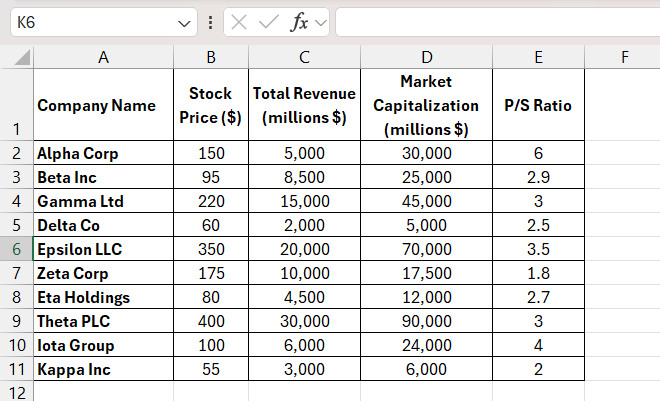
Task: Select the Zeta Corp cell
Action: pos(104,273)
